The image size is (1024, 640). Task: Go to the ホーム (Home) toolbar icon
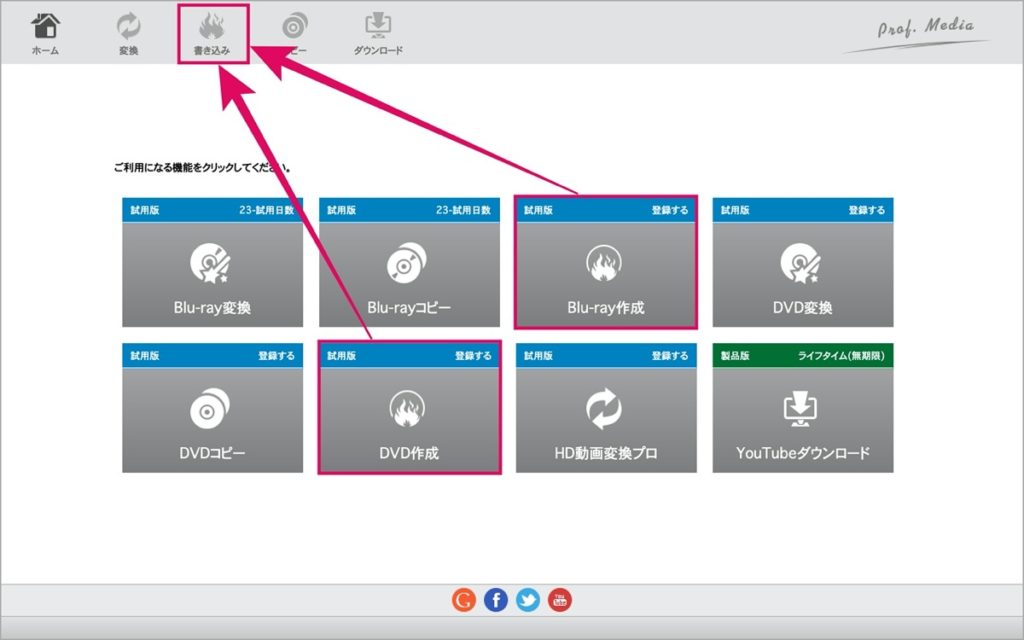(x=45, y=33)
